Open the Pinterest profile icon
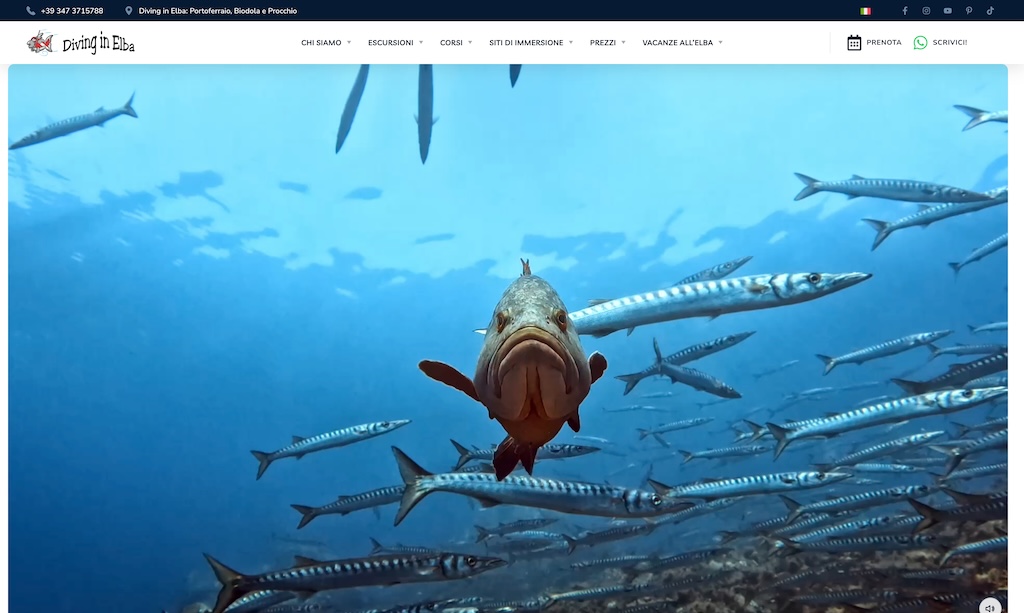 968,11
